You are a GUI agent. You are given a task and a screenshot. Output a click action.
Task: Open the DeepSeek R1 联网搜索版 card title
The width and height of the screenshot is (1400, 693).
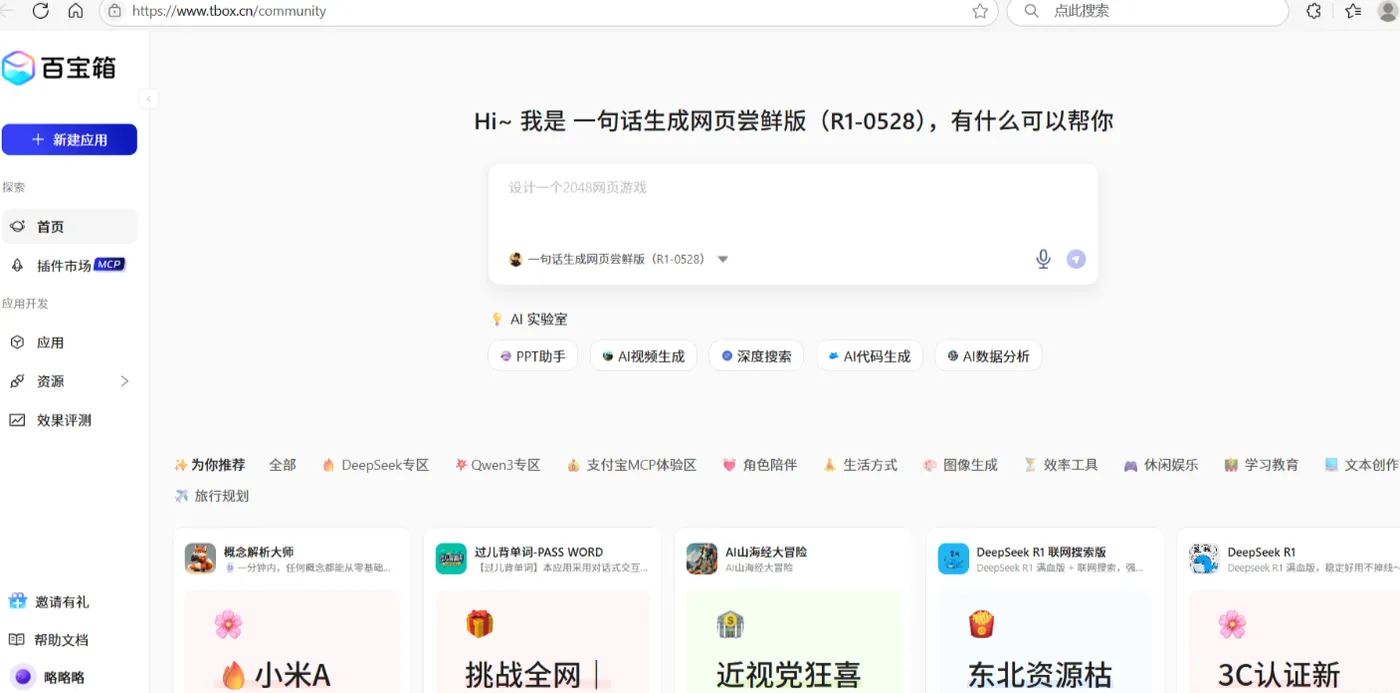tap(1041, 552)
